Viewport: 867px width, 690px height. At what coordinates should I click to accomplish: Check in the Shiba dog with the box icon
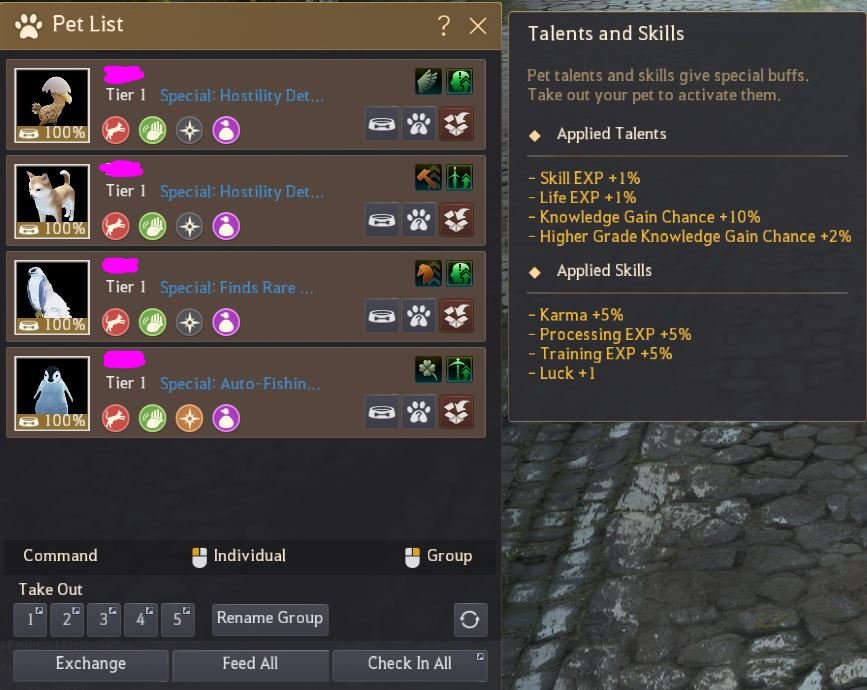[x=456, y=219]
